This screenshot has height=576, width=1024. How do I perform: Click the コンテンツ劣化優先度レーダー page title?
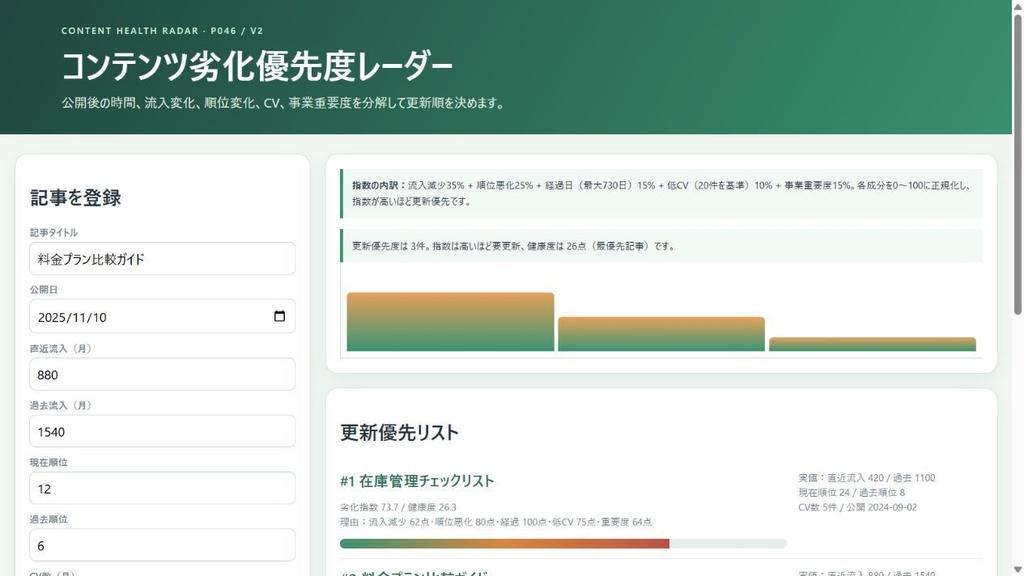pyautogui.click(x=257, y=67)
